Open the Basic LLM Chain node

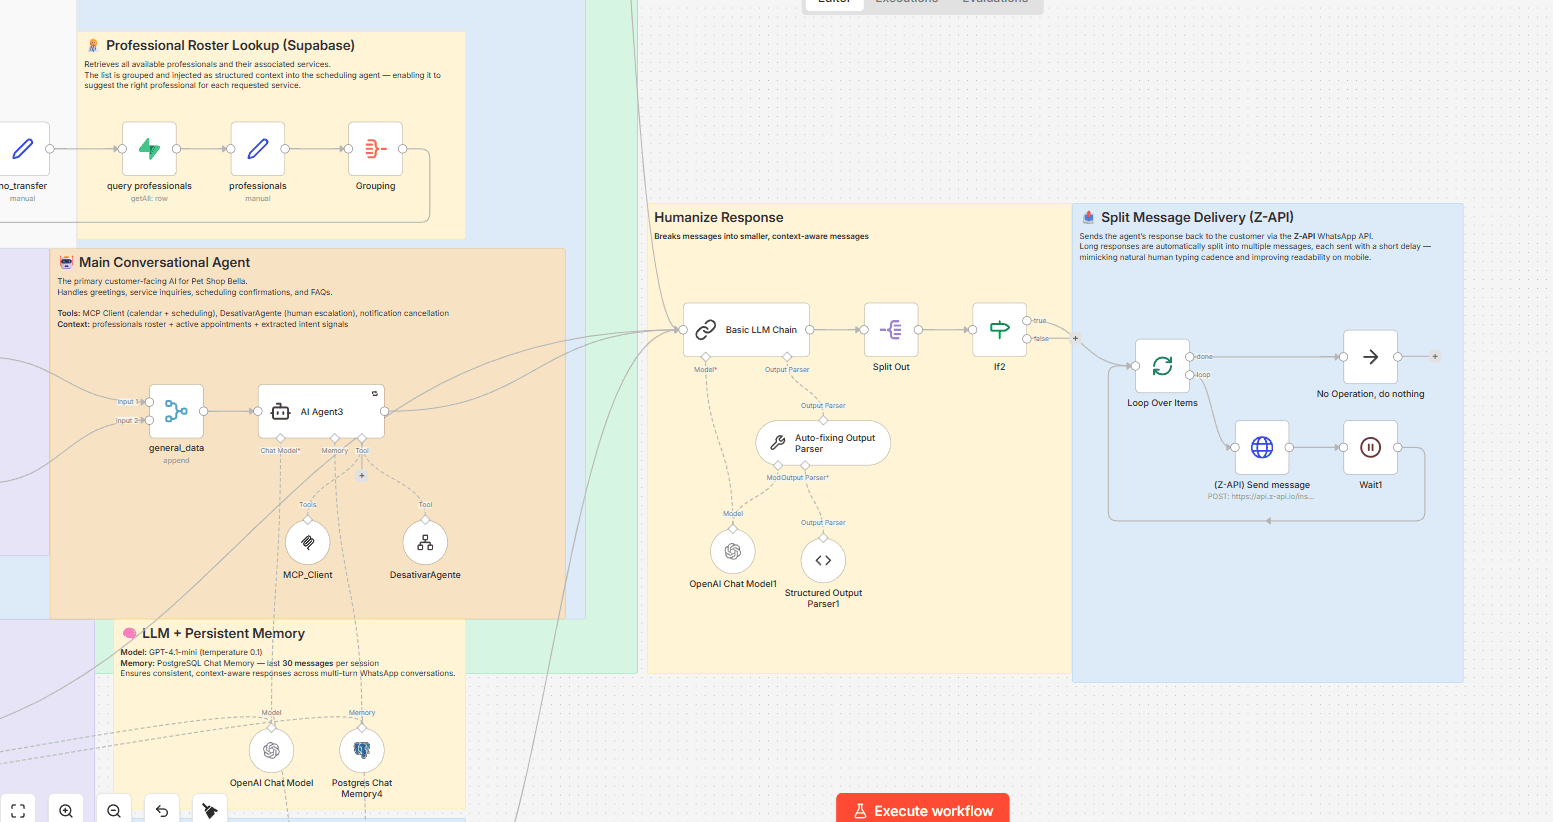746,329
